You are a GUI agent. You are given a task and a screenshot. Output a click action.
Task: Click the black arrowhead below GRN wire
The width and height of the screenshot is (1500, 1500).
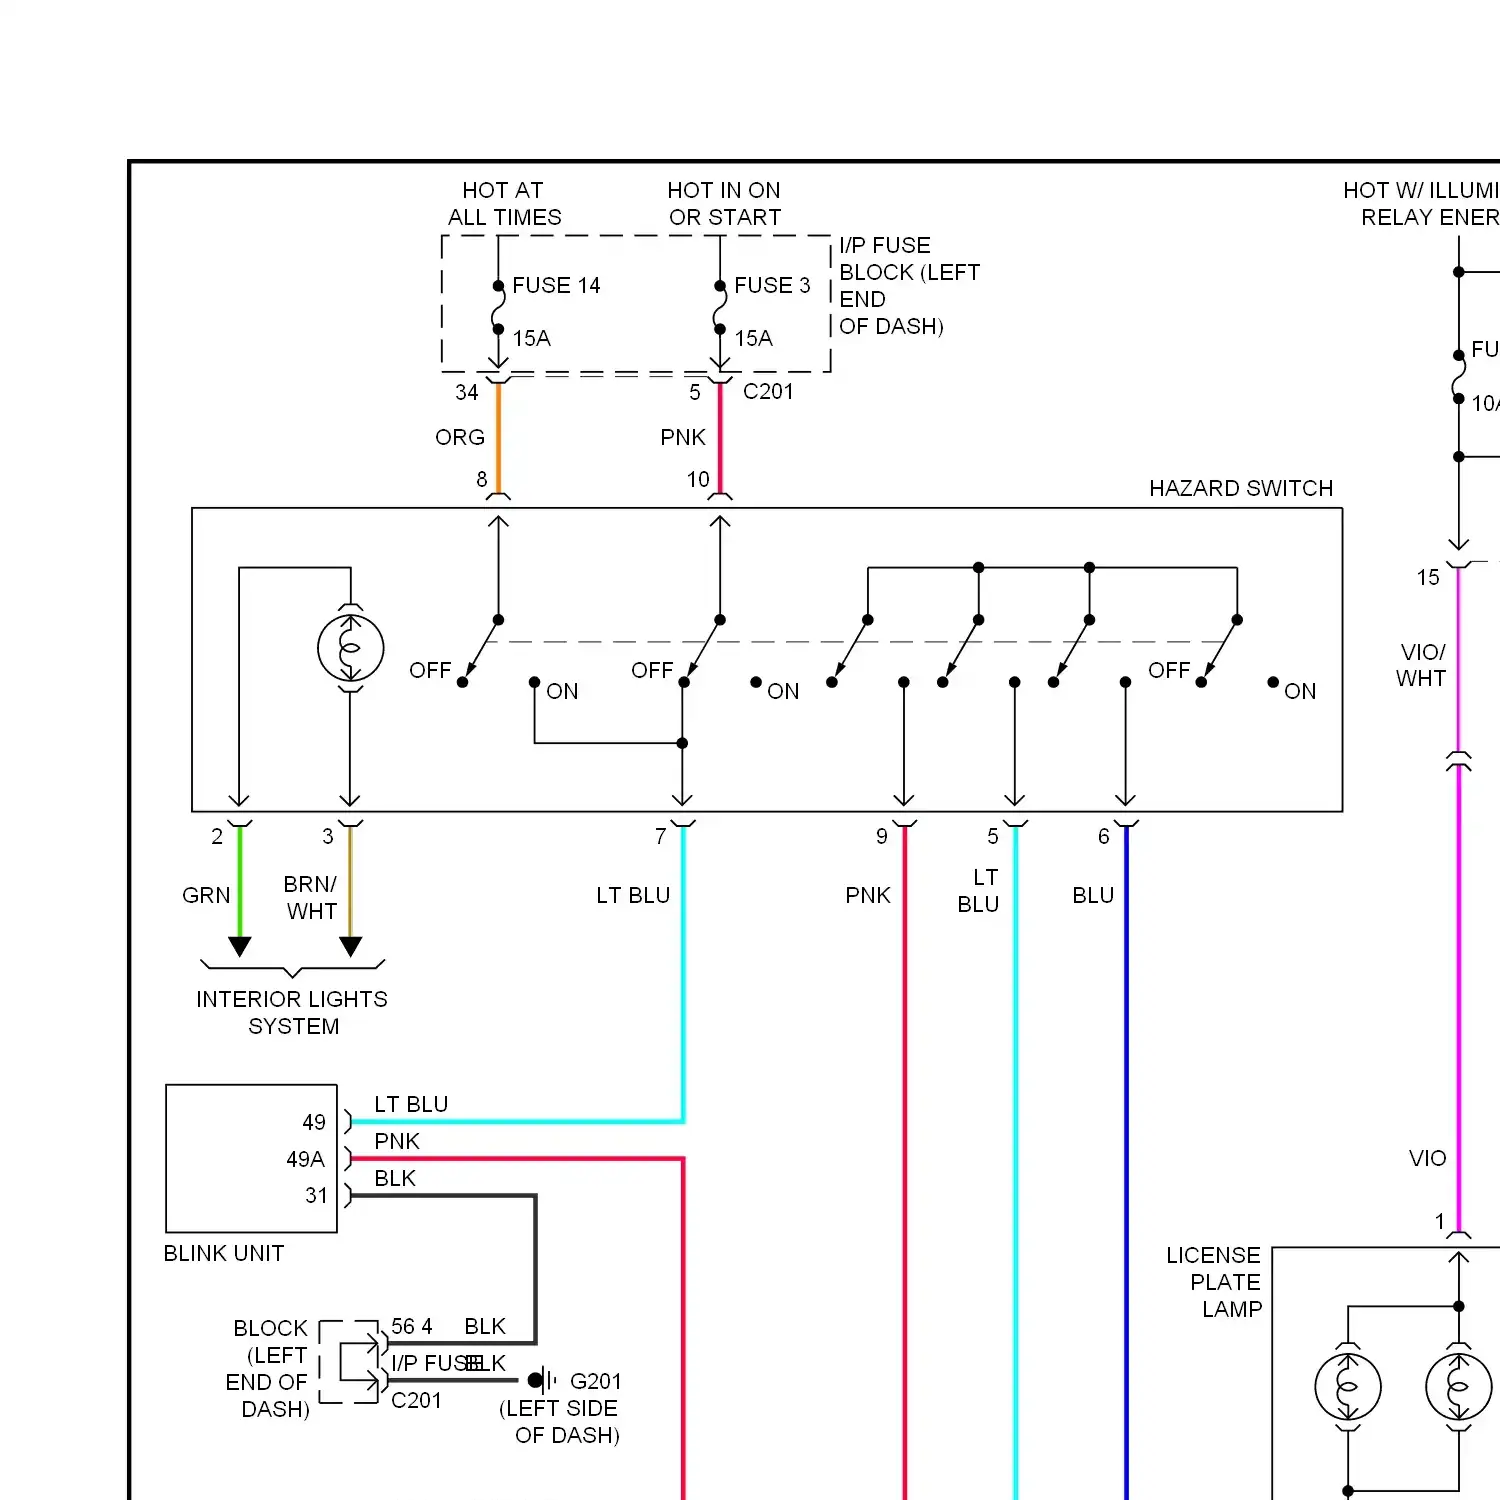[x=239, y=946]
